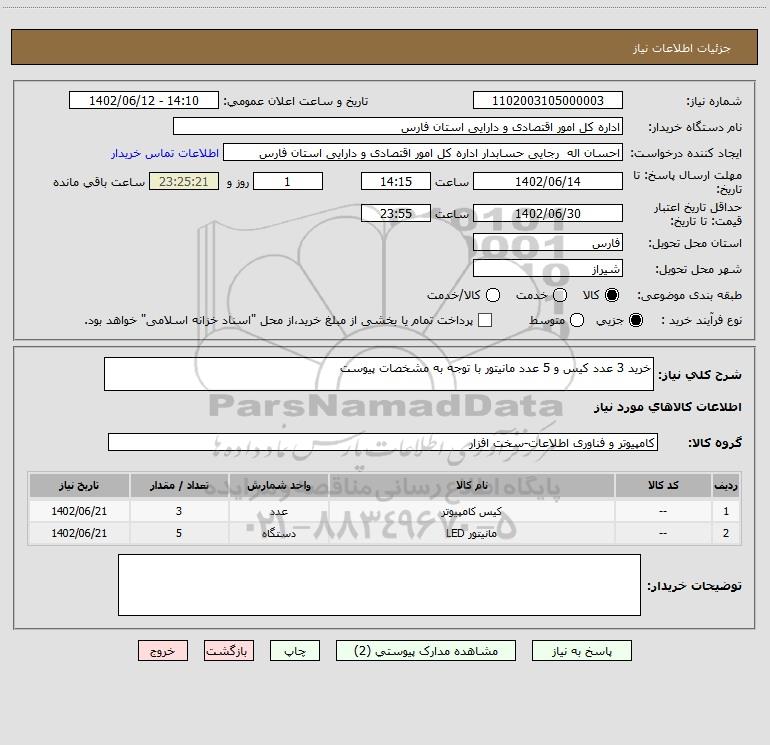
Task: Click the days remaining field showing 1
Action: 288,181
